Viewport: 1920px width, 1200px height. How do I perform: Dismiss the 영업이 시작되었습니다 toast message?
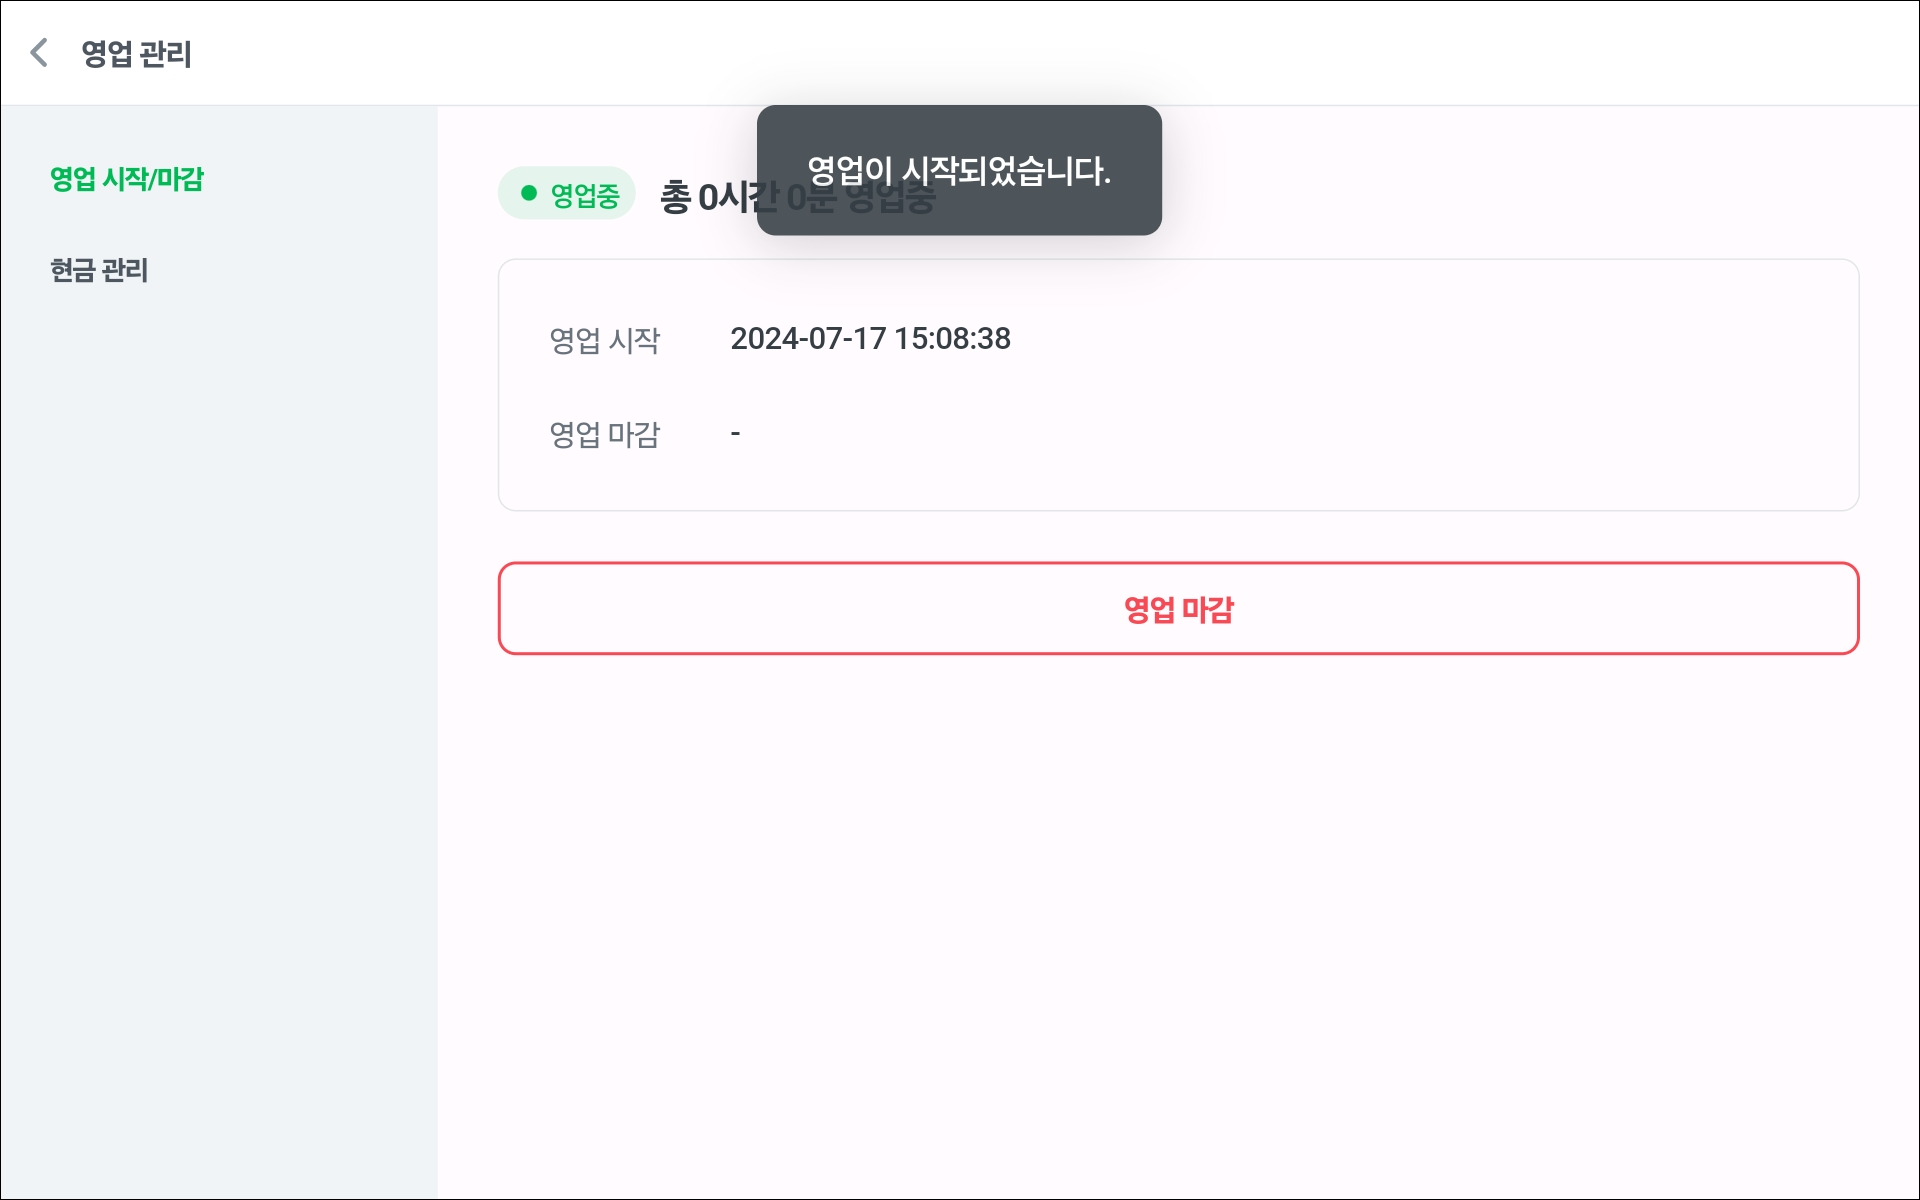pos(958,170)
